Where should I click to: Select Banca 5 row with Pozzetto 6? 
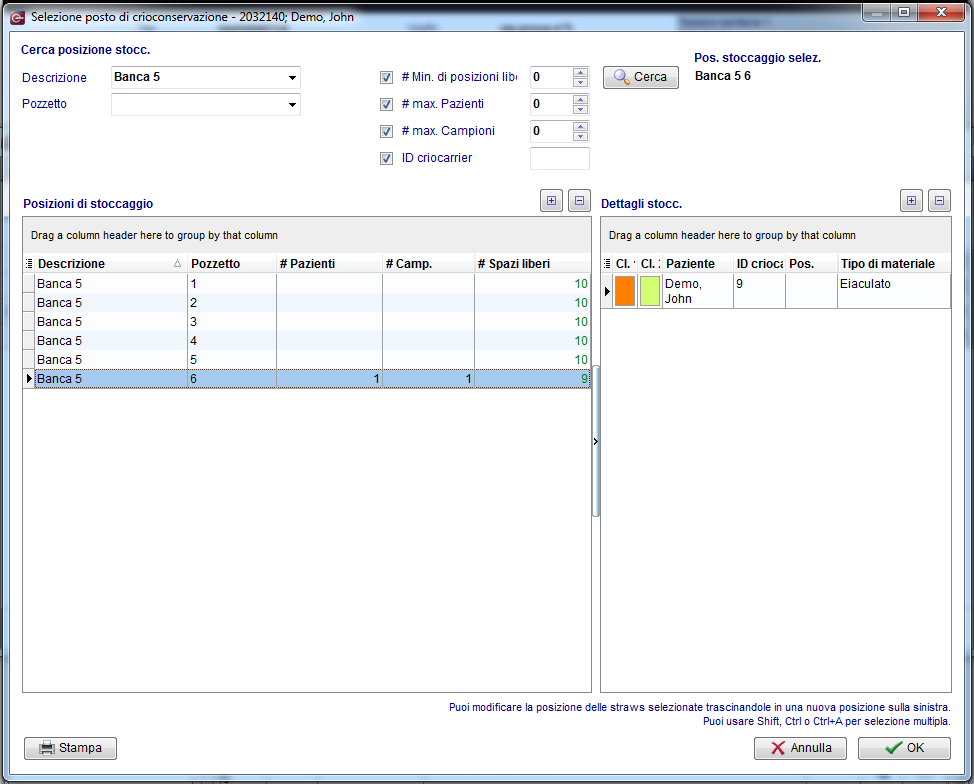tap(306, 378)
